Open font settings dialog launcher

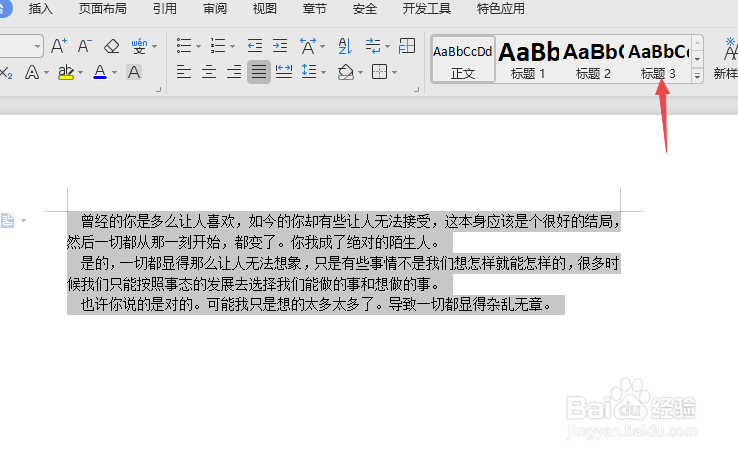coord(159,89)
